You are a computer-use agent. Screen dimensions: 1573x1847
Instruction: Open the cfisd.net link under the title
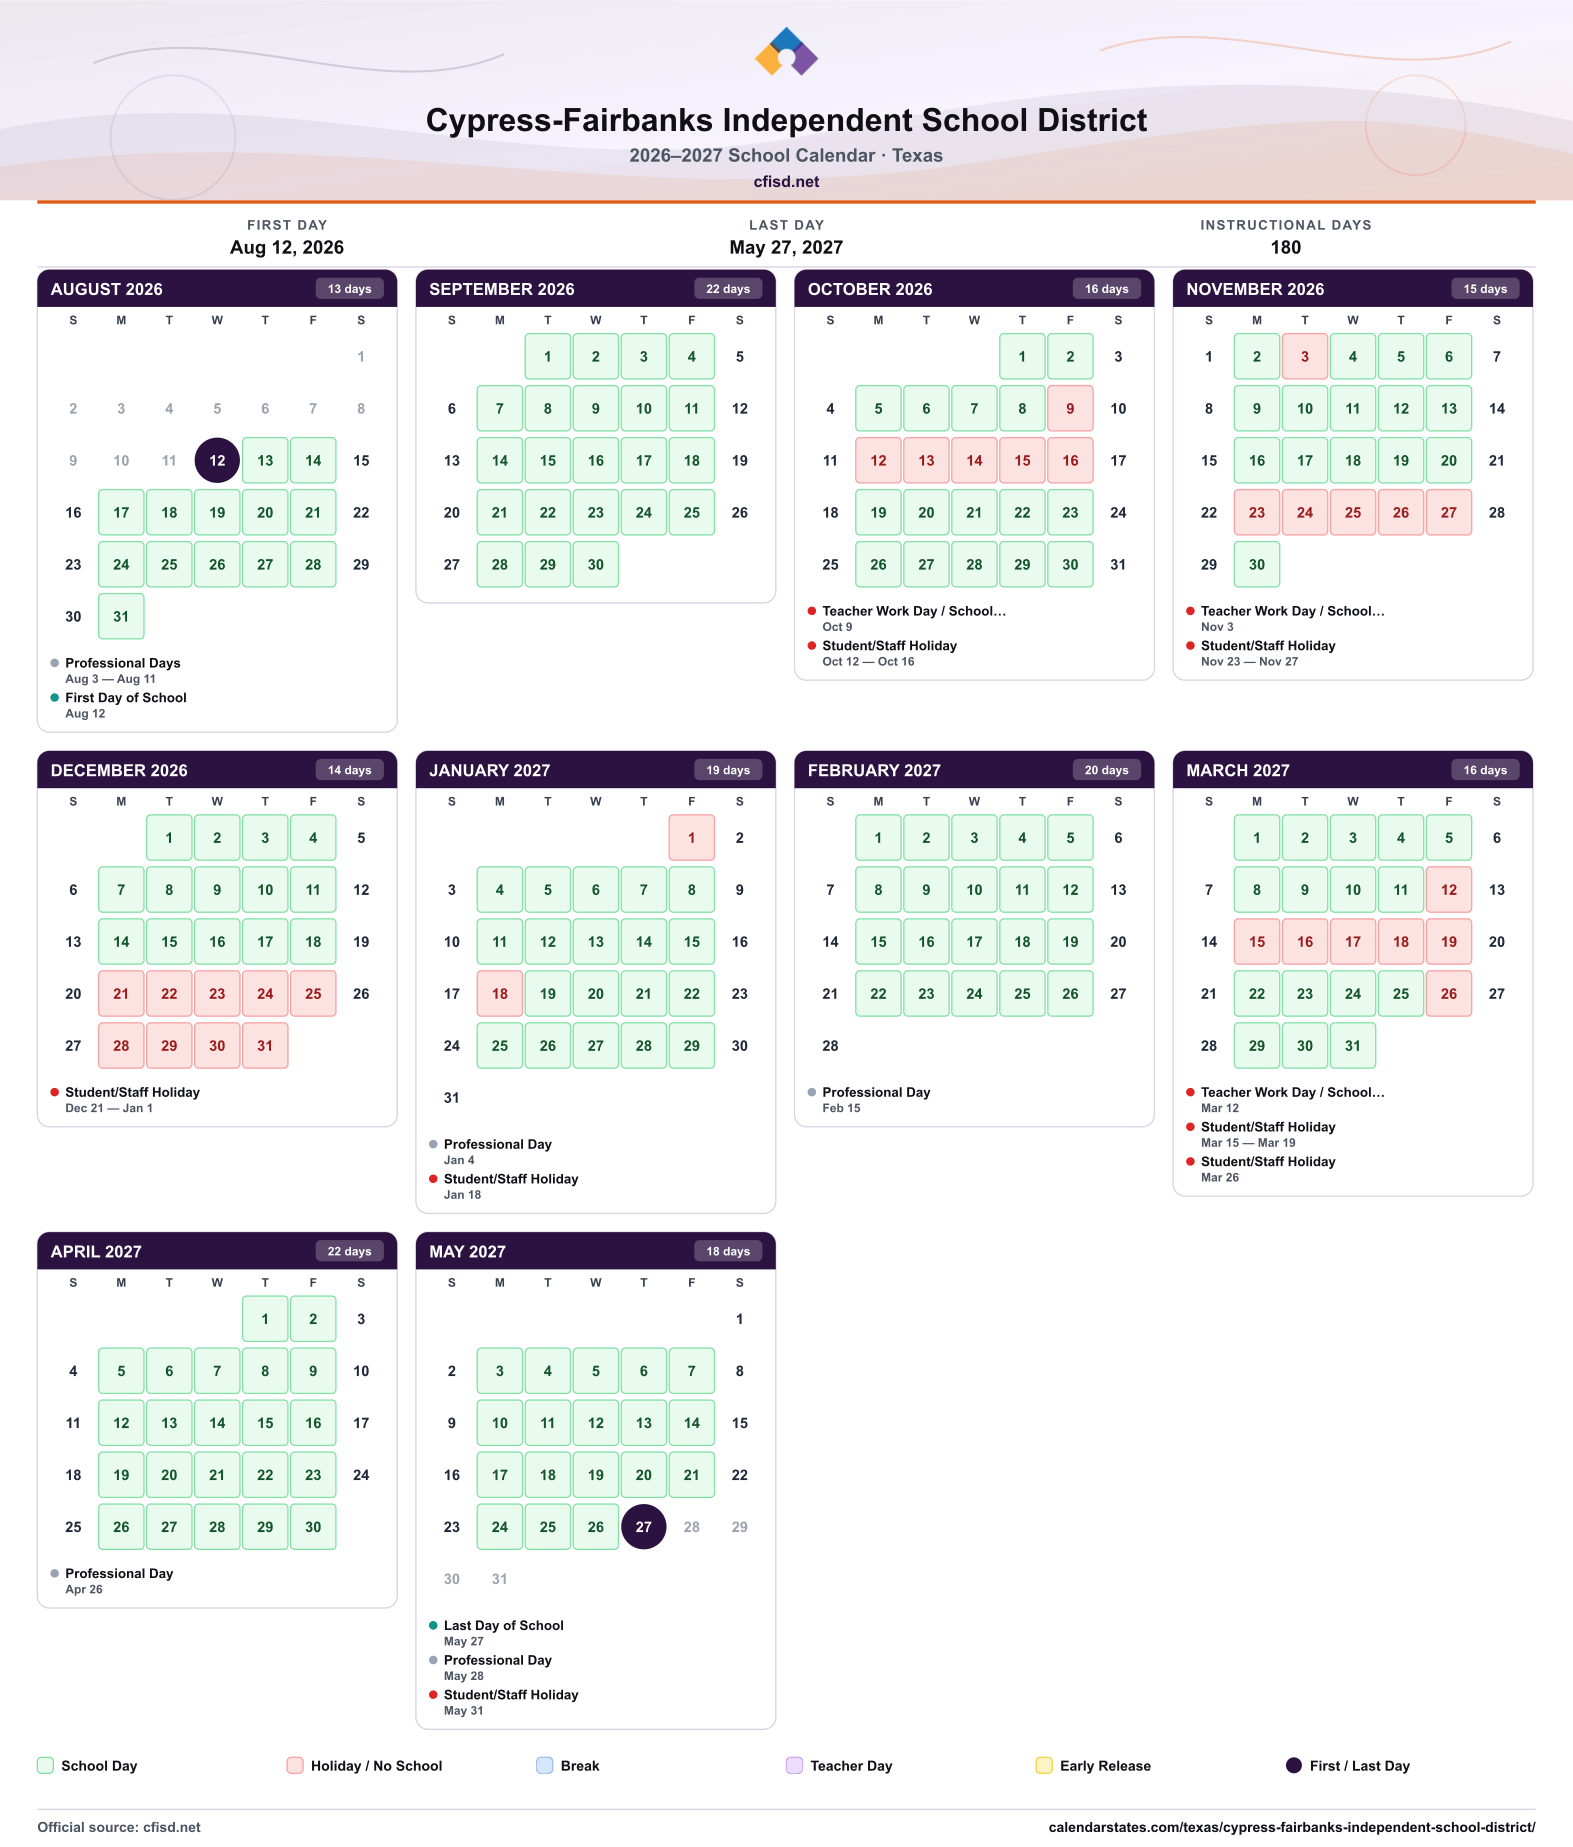pyautogui.click(x=786, y=182)
